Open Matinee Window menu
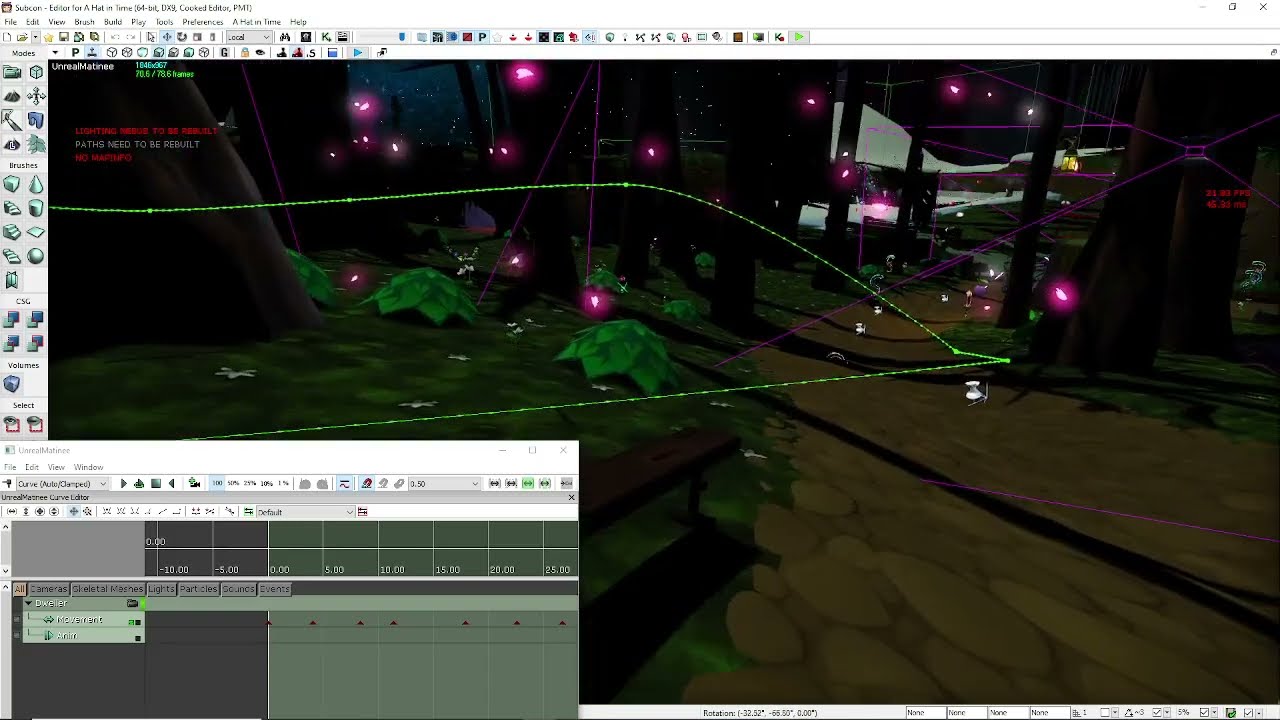 click(88, 467)
